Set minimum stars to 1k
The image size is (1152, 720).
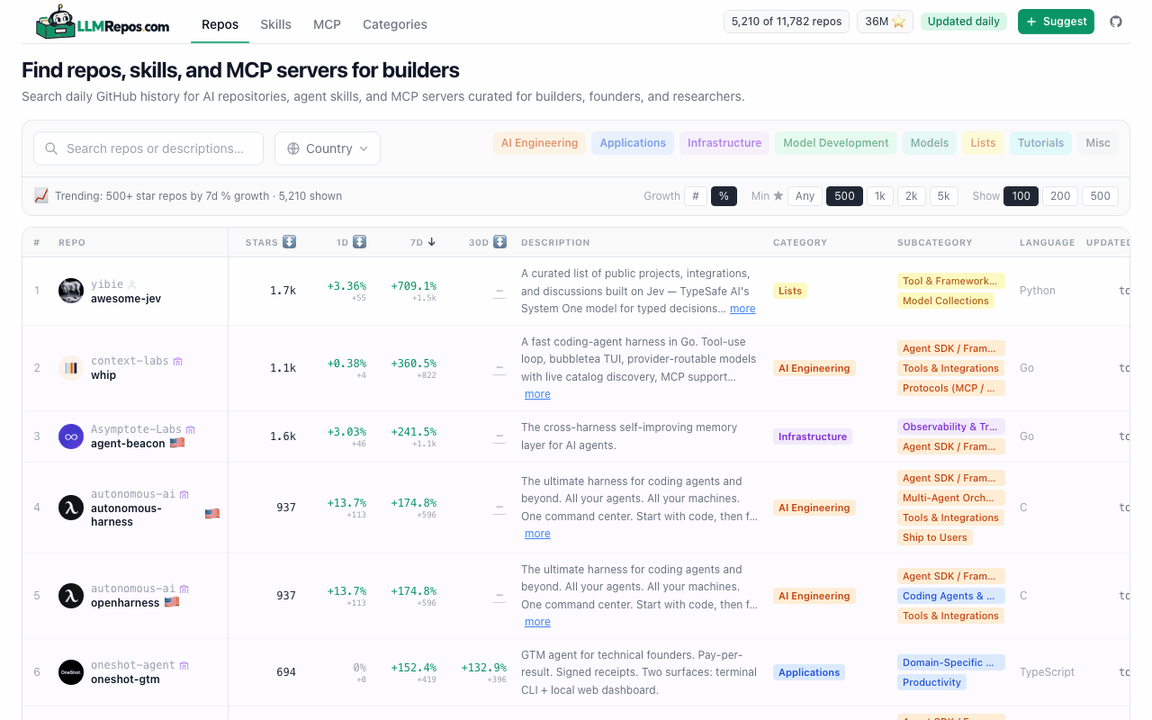point(879,196)
